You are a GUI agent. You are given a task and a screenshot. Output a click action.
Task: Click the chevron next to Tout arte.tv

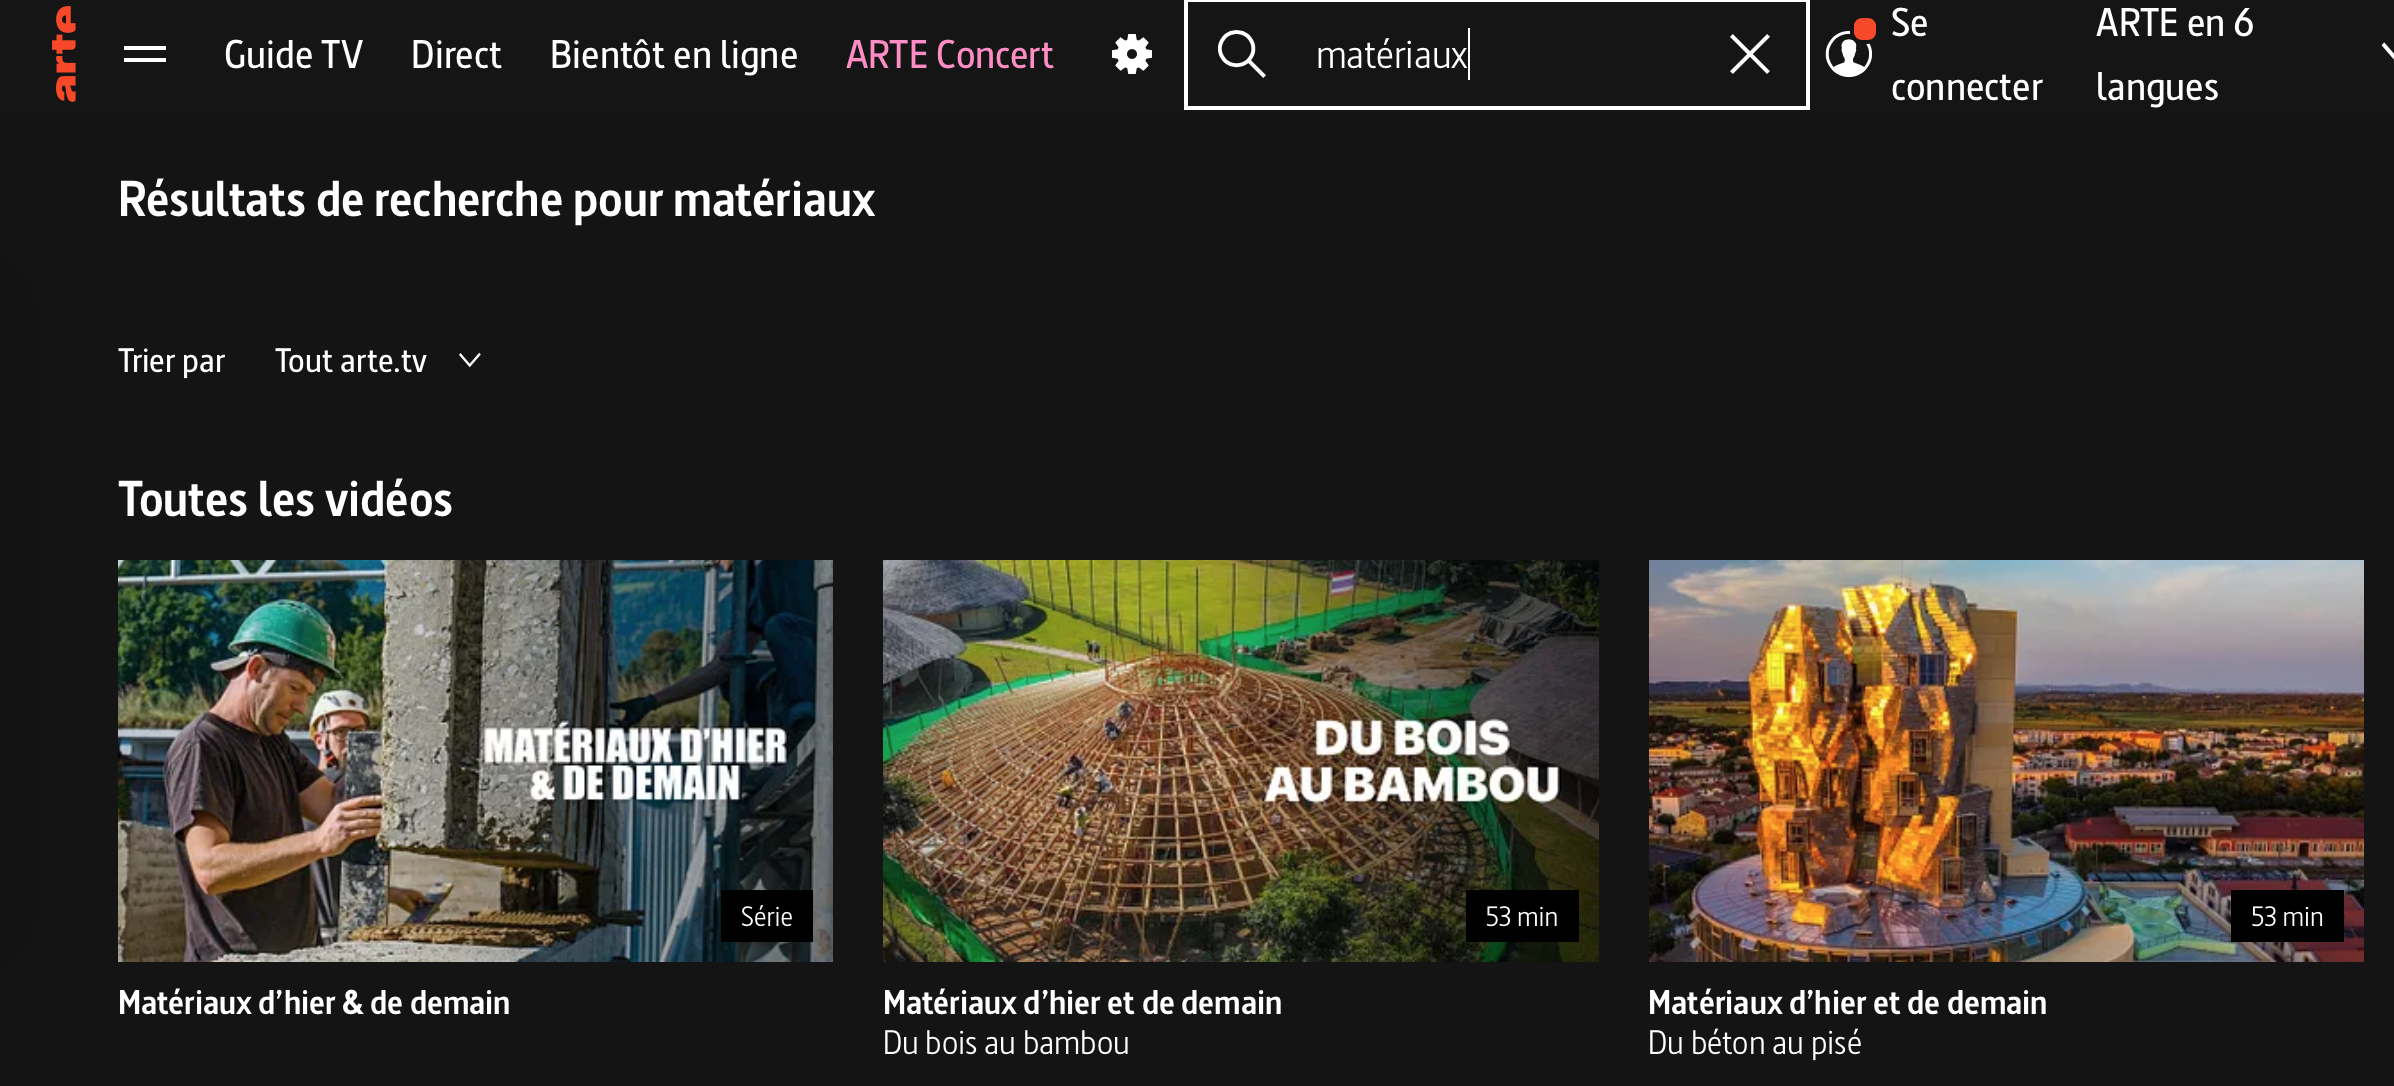470,361
